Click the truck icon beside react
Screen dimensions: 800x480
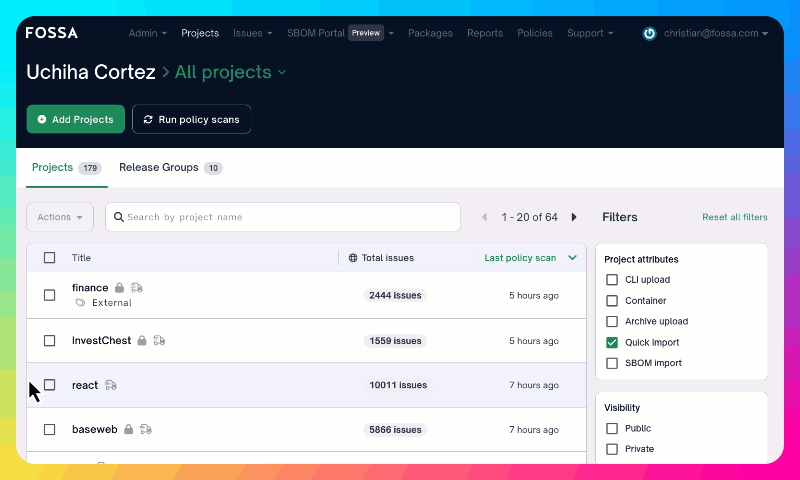pyautogui.click(x=111, y=385)
